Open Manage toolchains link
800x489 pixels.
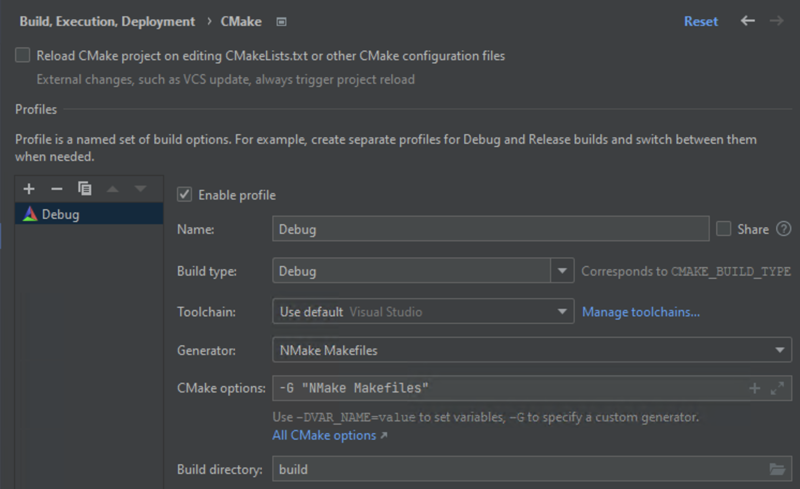[641, 312]
